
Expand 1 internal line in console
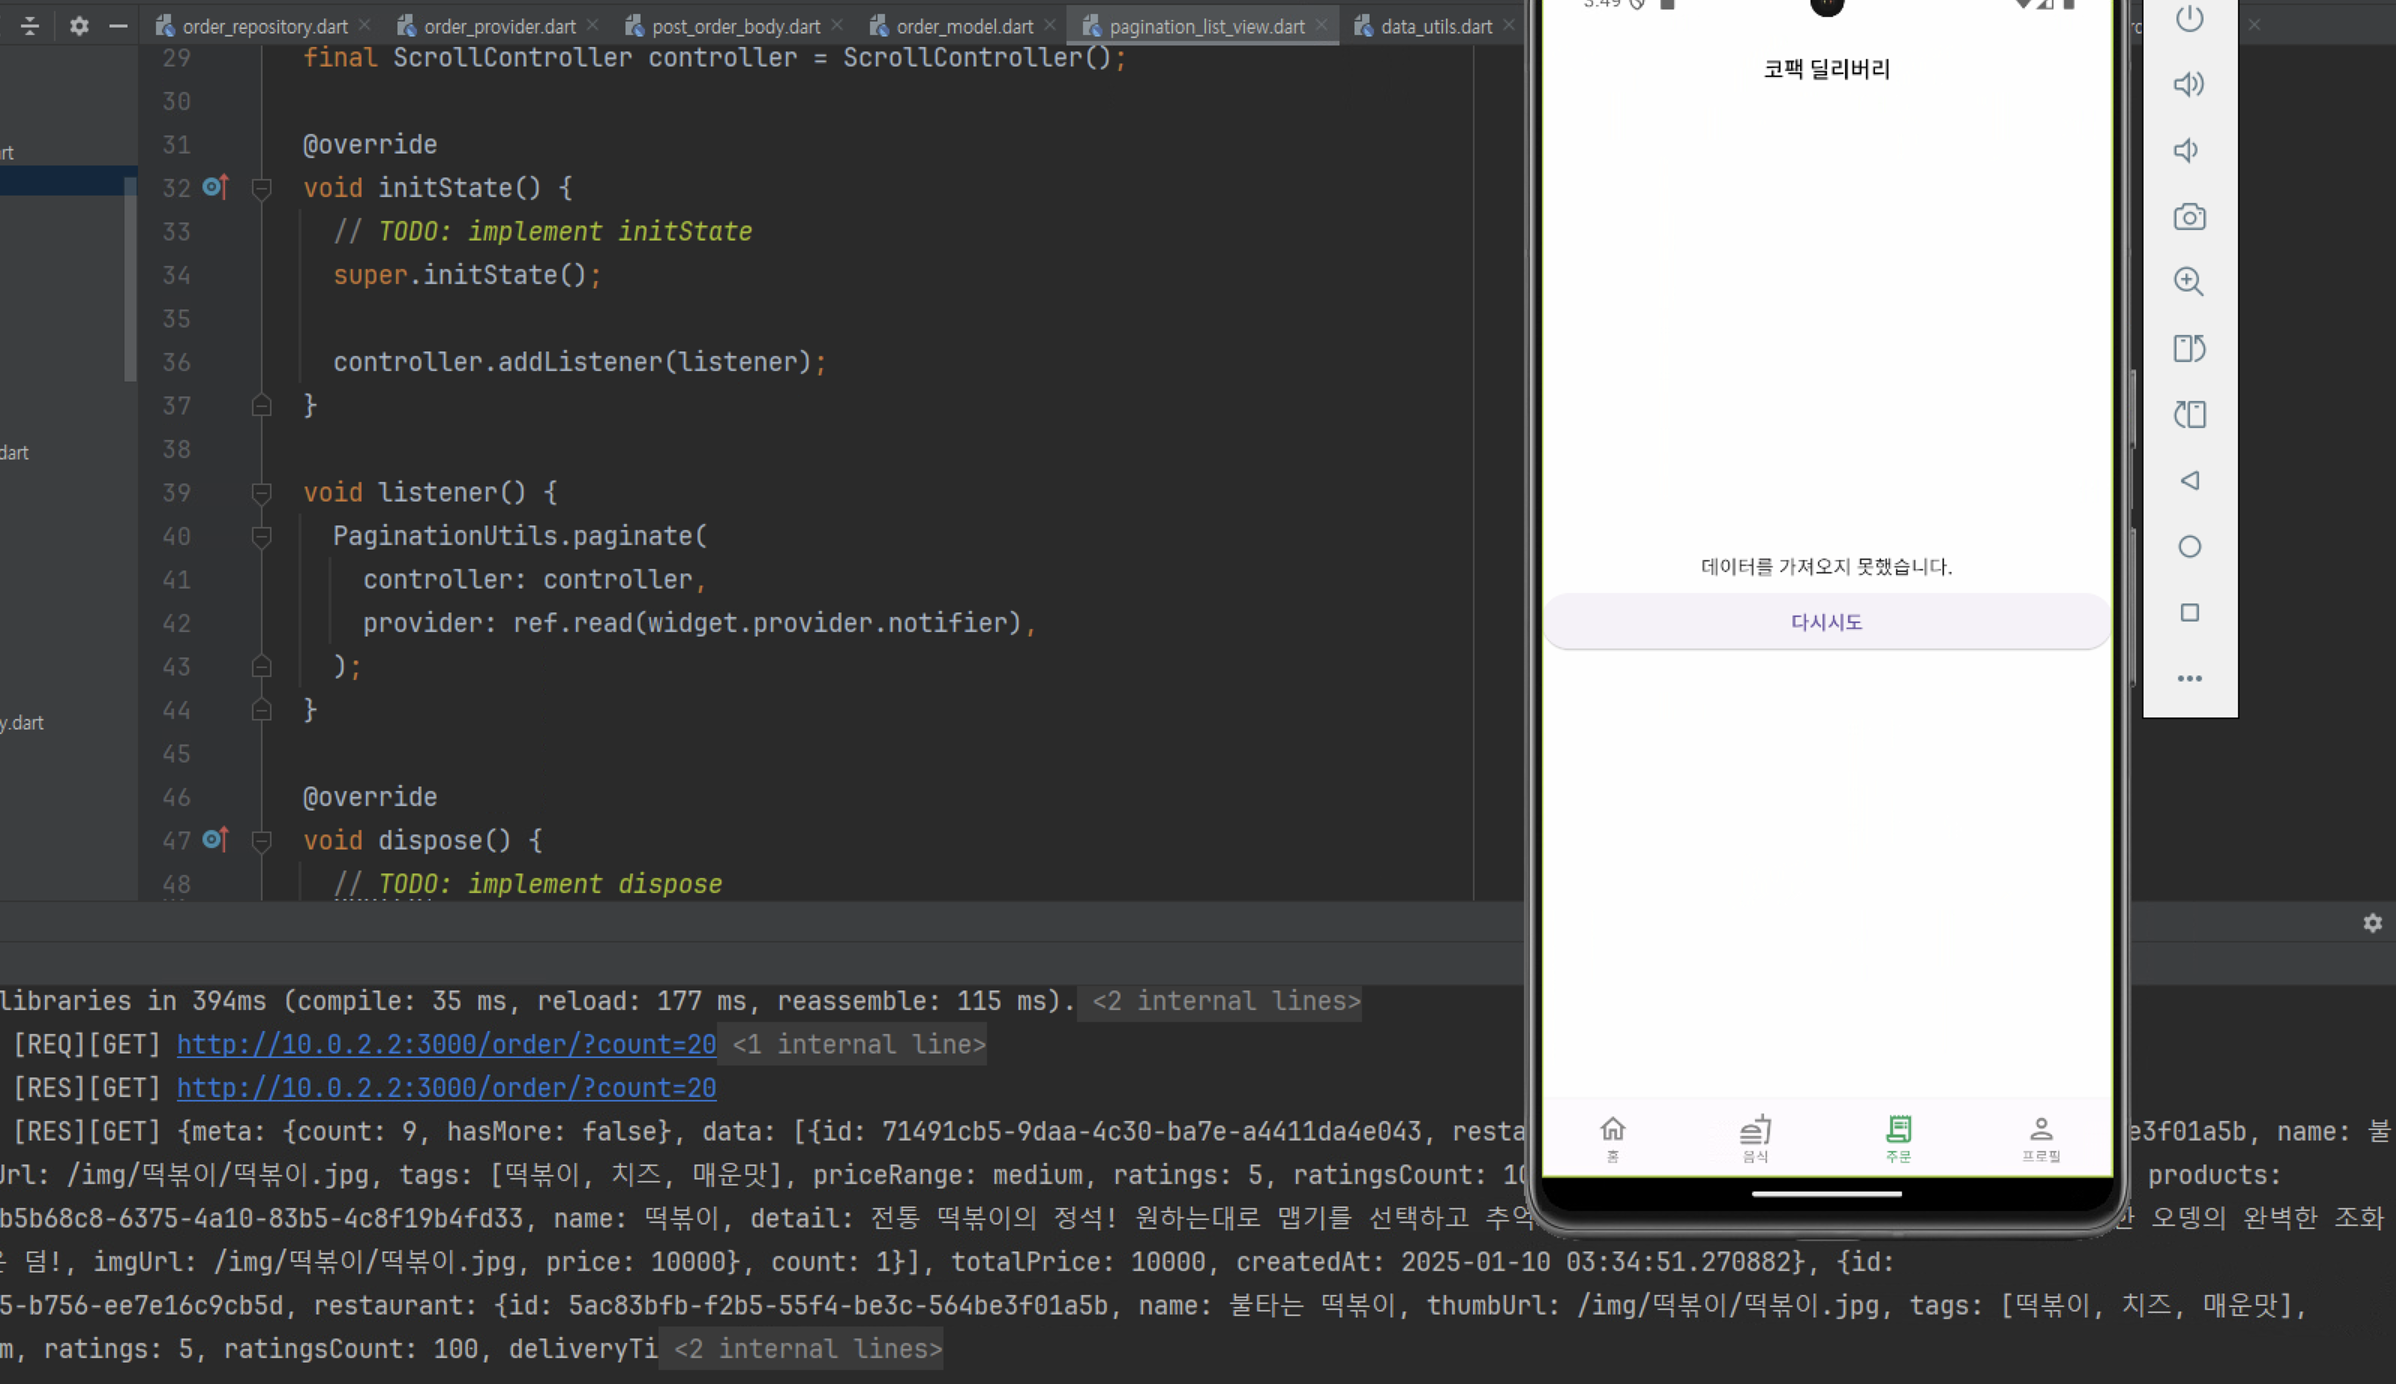point(859,1044)
